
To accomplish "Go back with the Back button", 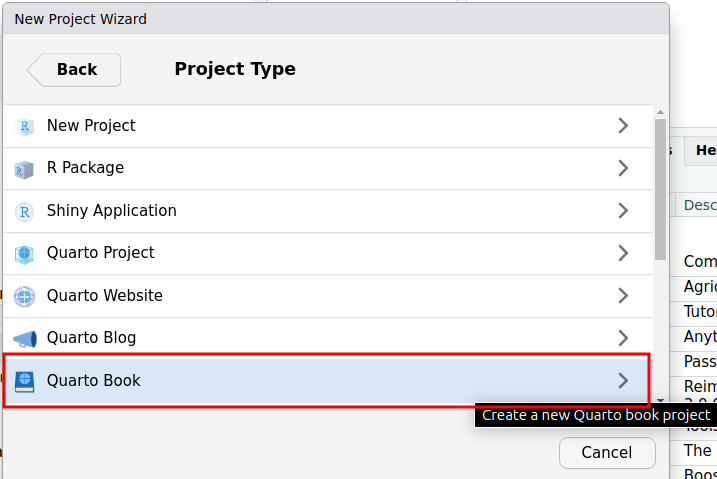I will pos(74,69).
